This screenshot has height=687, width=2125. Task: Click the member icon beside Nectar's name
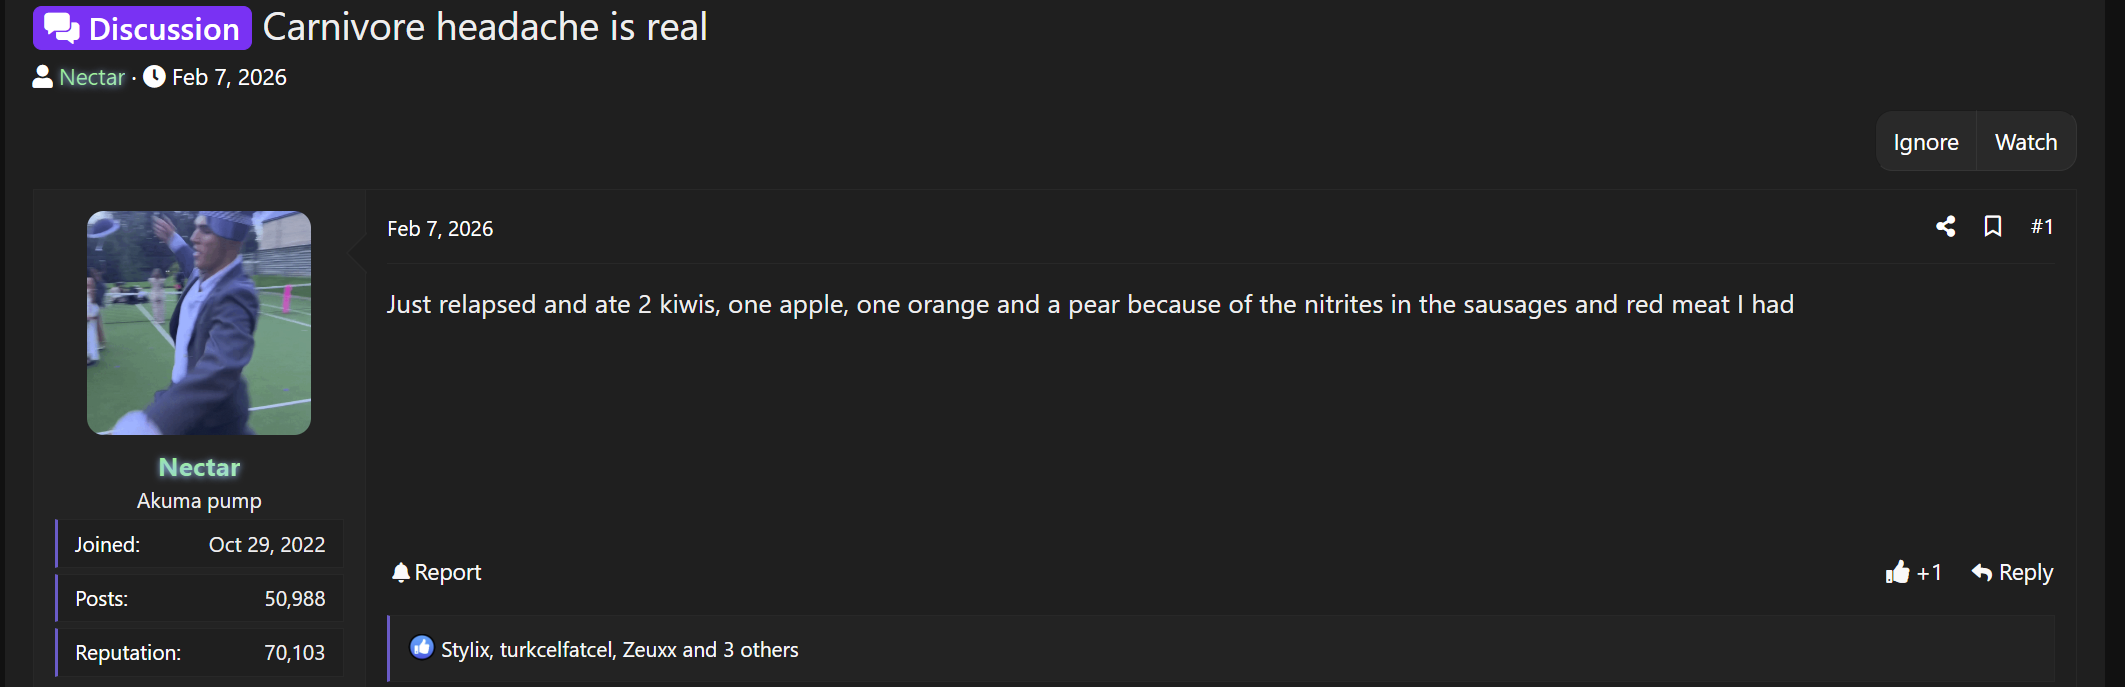41,76
